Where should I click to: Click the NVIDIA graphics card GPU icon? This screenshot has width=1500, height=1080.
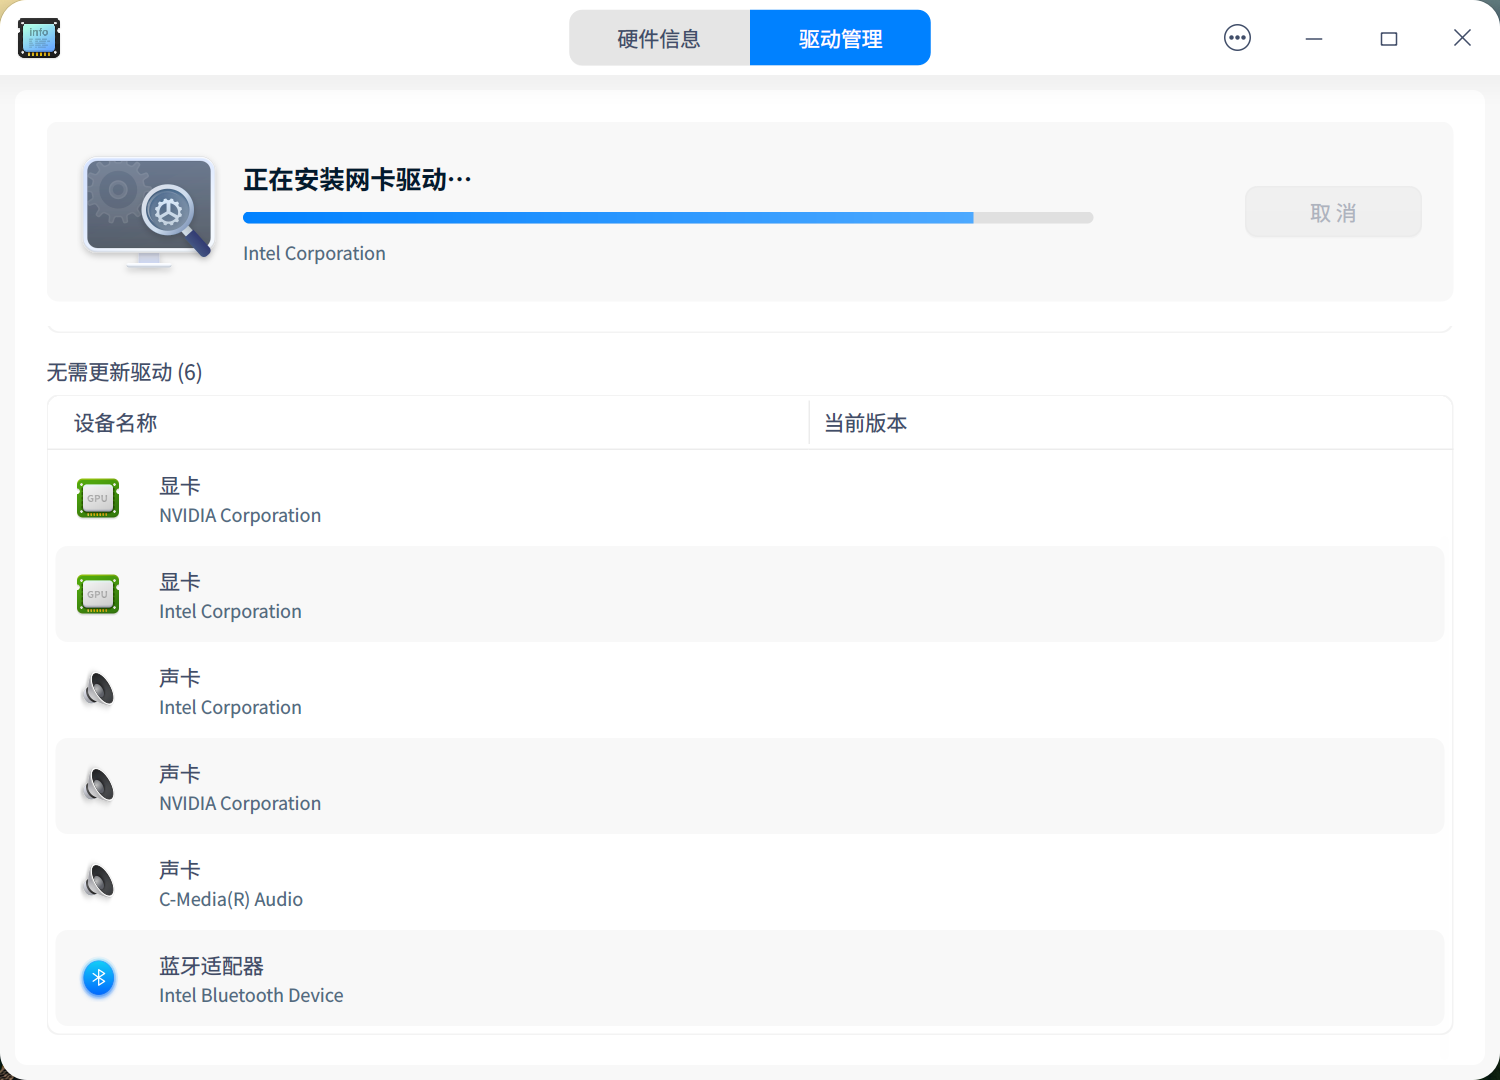click(97, 498)
